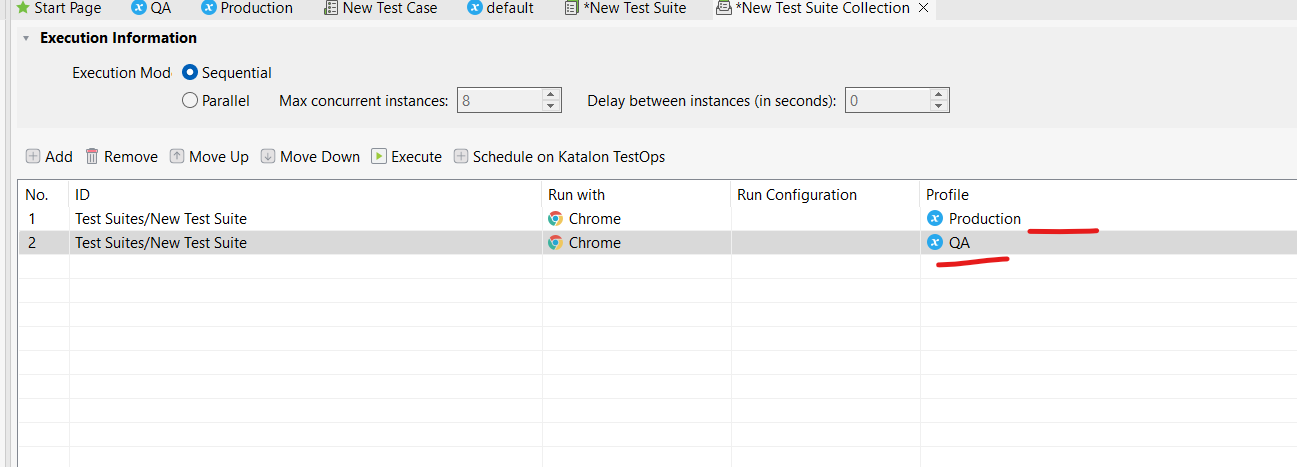Collapse the Execution Information section
Image resolution: width=1297 pixels, height=467 pixels.
click(x=25, y=38)
